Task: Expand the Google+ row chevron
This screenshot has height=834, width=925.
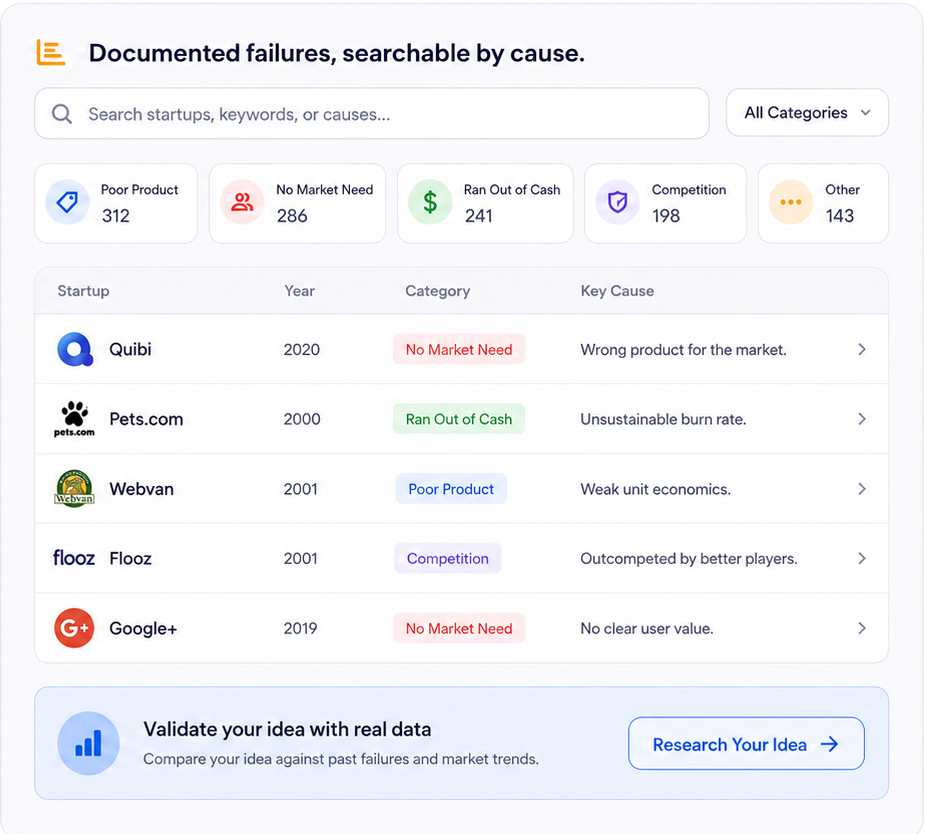Action: click(862, 628)
